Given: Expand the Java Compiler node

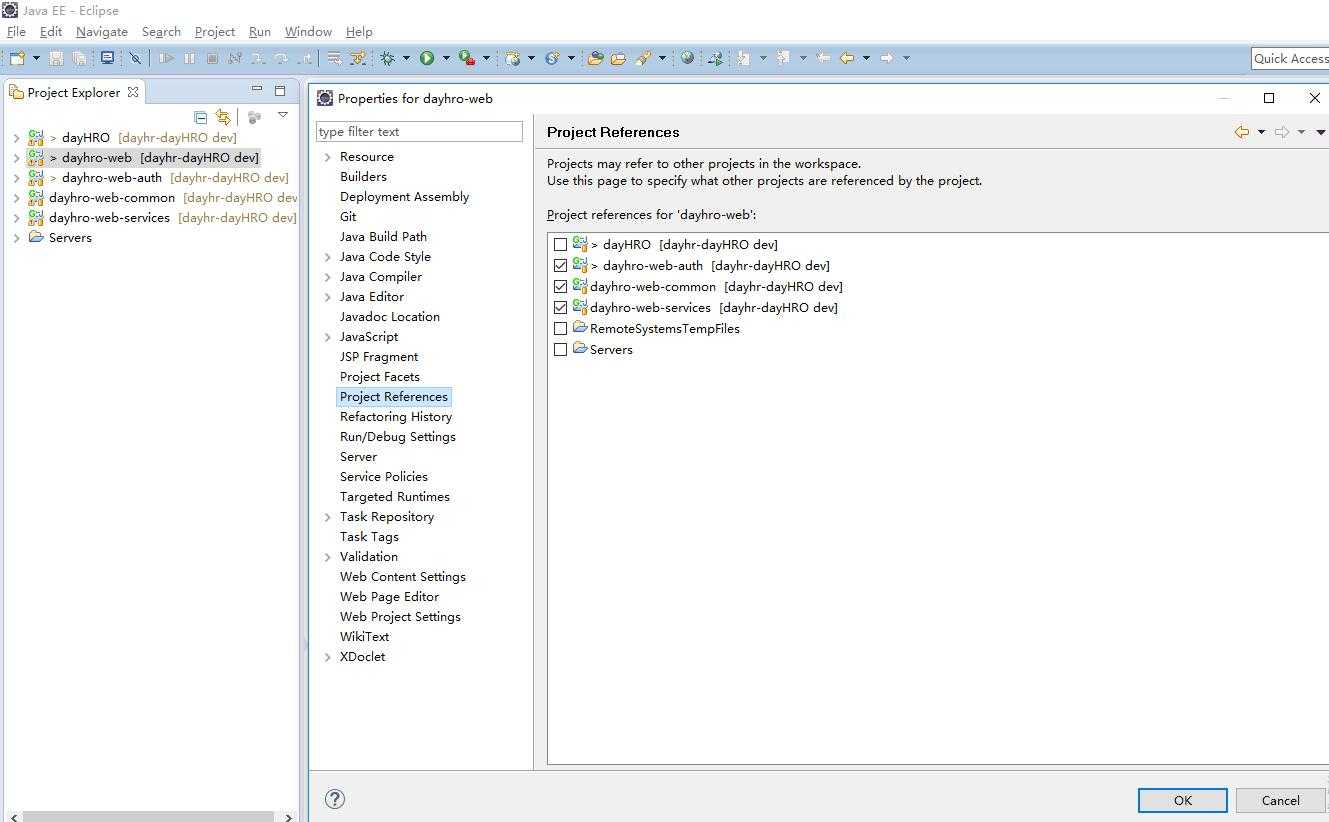Looking at the screenshot, I should (x=327, y=277).
